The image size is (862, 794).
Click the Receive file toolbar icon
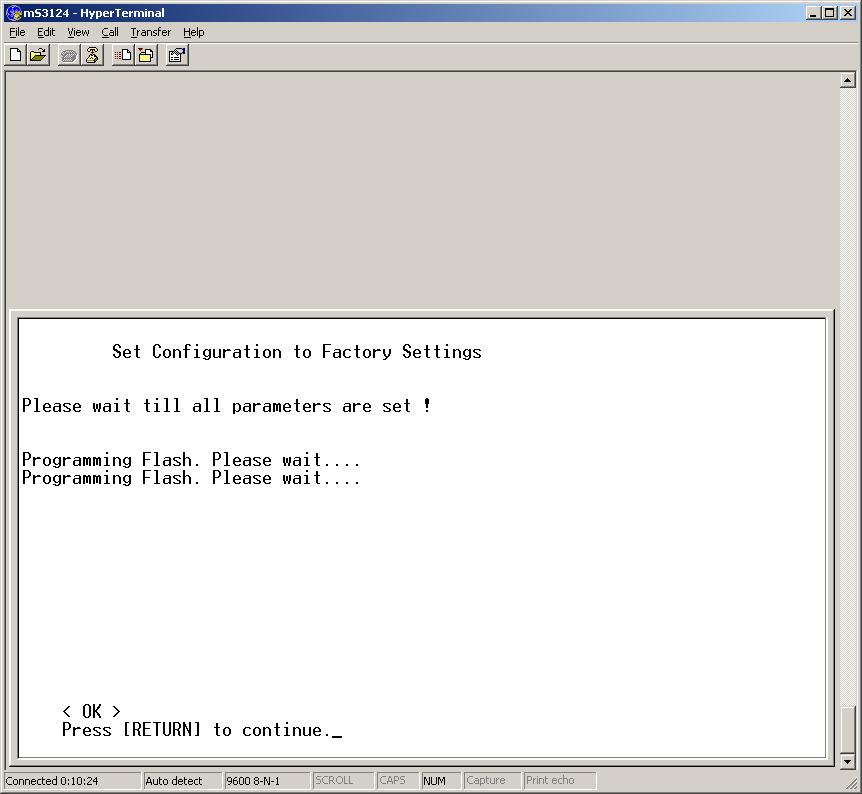point(146,56)
